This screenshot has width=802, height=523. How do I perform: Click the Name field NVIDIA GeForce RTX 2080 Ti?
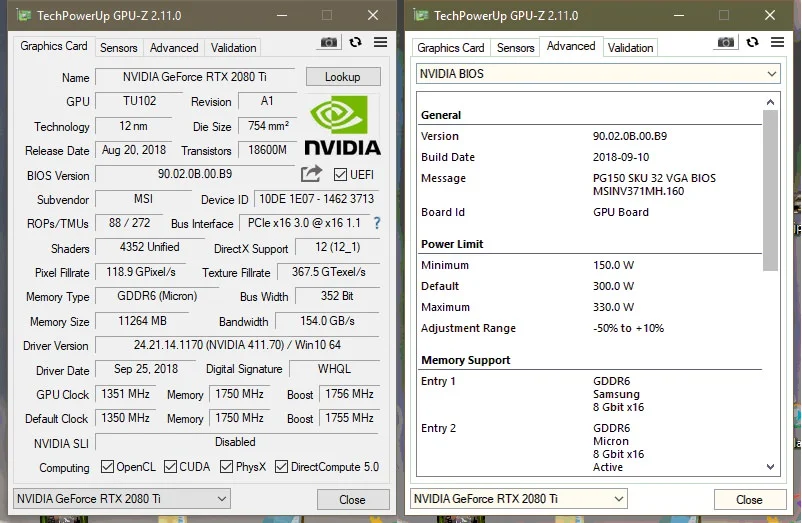coord(195,77)
